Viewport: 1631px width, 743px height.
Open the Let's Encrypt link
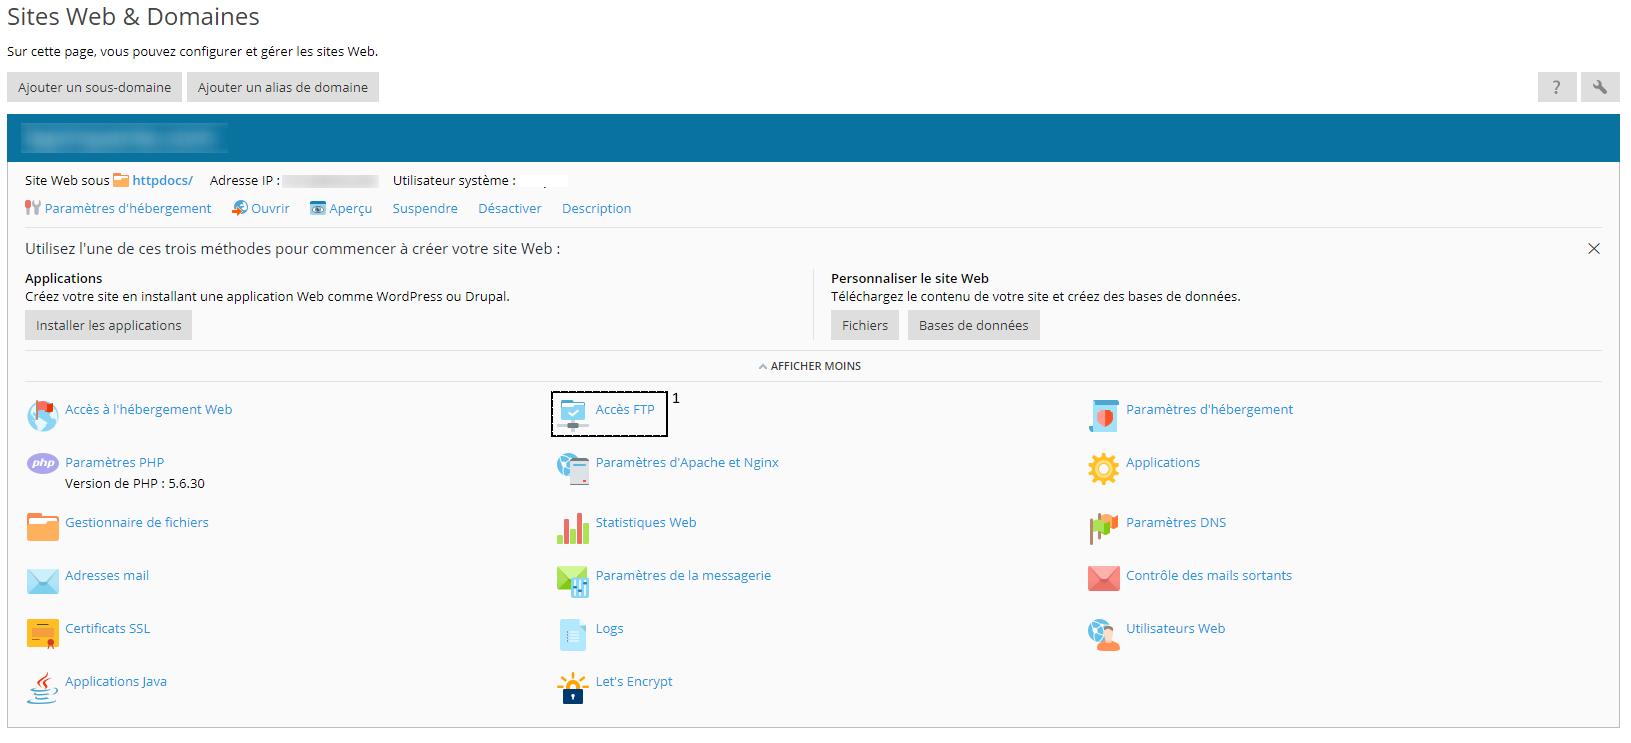(x=634, y=681)
